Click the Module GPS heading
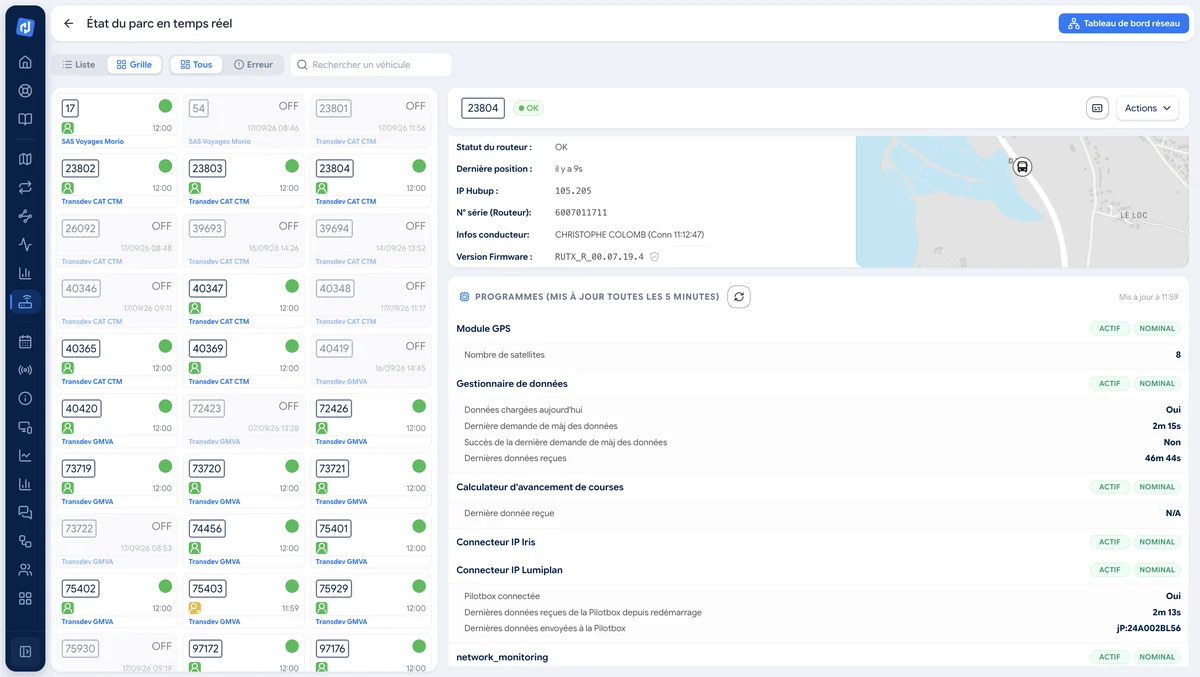The height and width of the screenshot is (677, 1200). click(484, 329)
